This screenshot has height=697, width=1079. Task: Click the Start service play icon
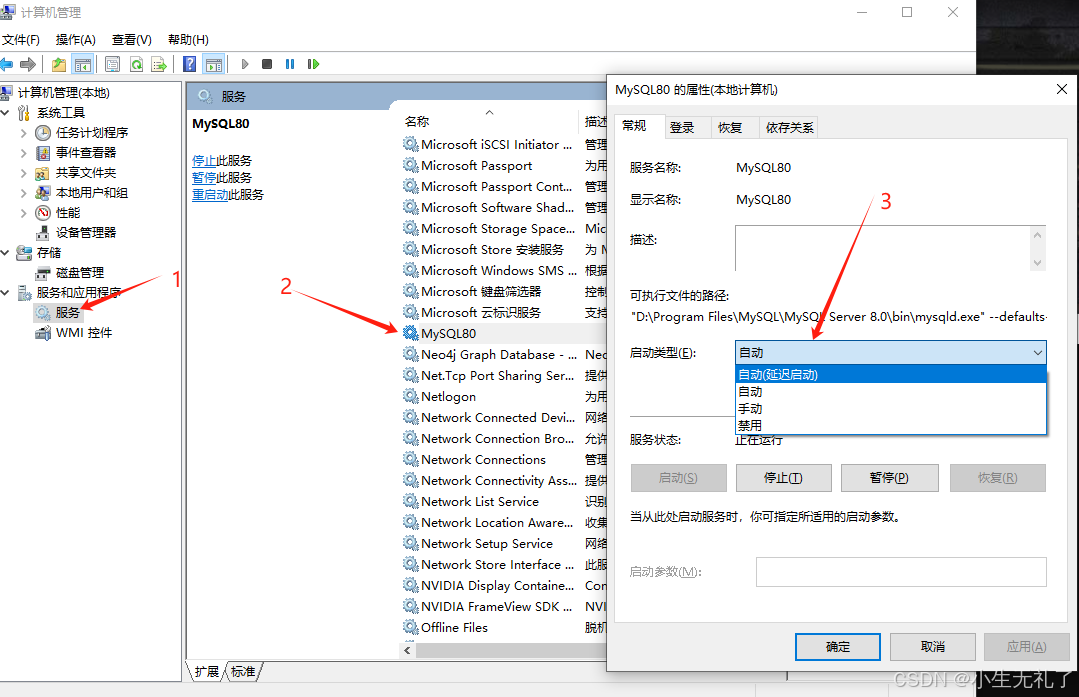click(244, 64)
